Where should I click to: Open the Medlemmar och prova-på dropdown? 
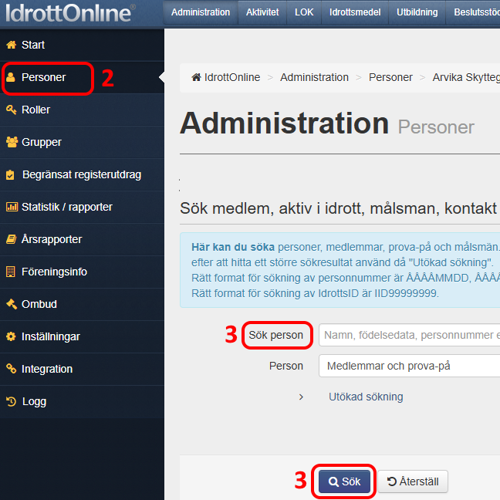point(409,366)
